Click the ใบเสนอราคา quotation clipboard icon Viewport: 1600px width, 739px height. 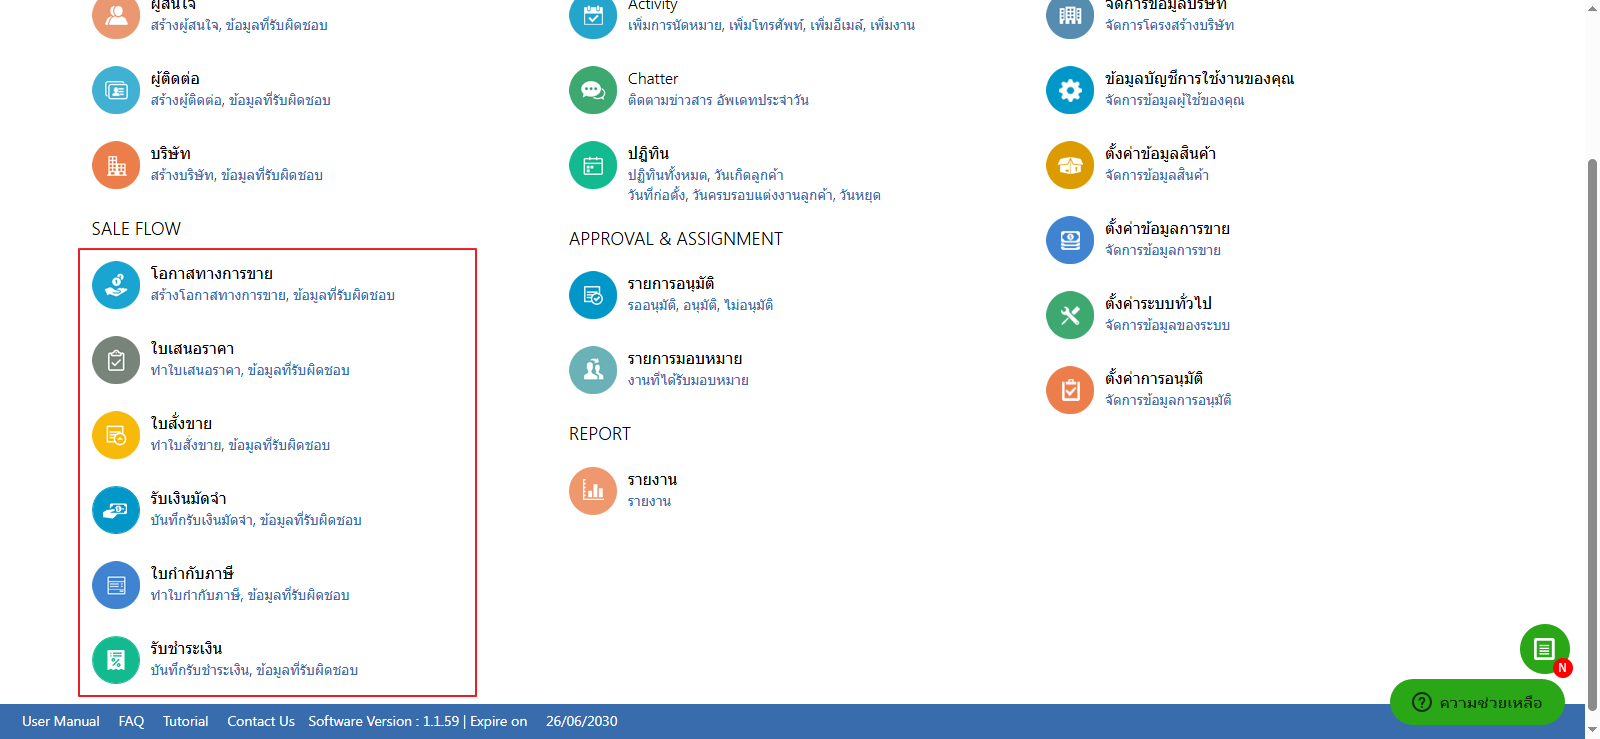tap(116, 360)
